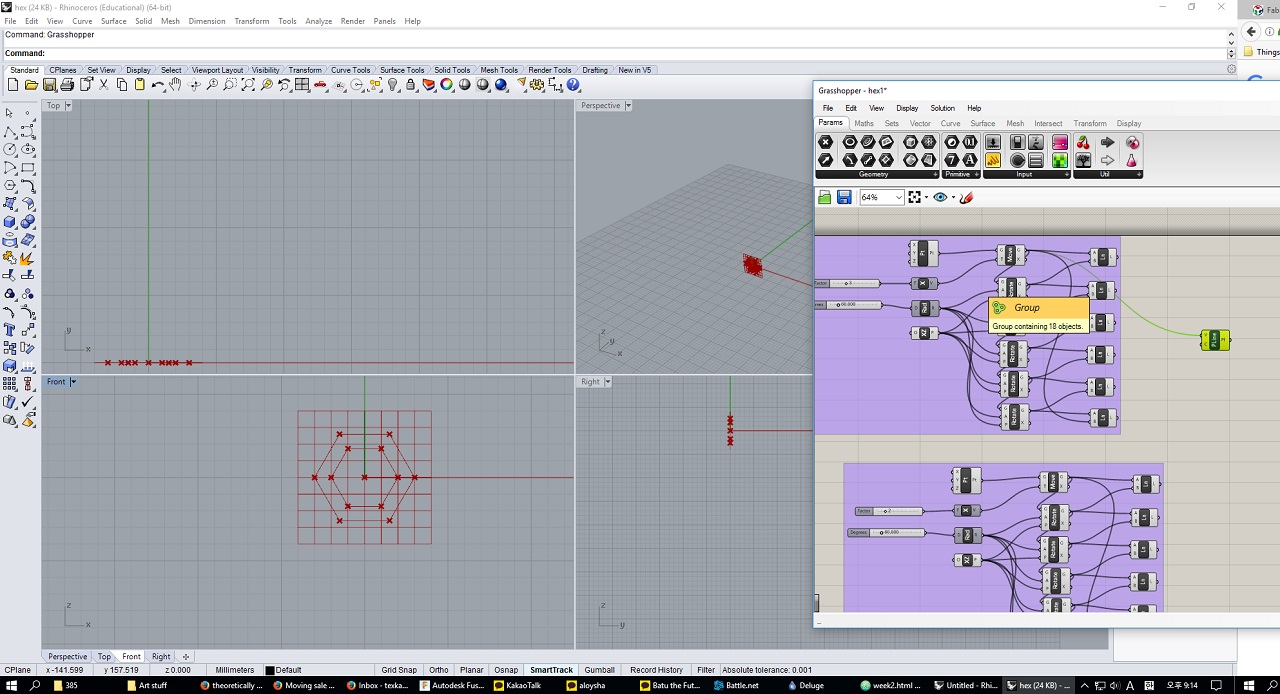Image resolution: width=1280 pixels, height=694 pixels.
Task: Click the Command input field
Action: coord(615,53)
